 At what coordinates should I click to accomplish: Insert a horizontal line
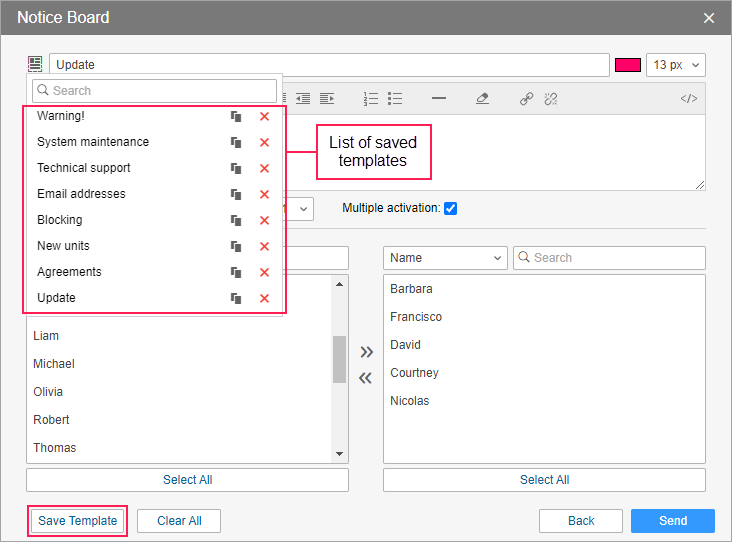click(438, 98)
